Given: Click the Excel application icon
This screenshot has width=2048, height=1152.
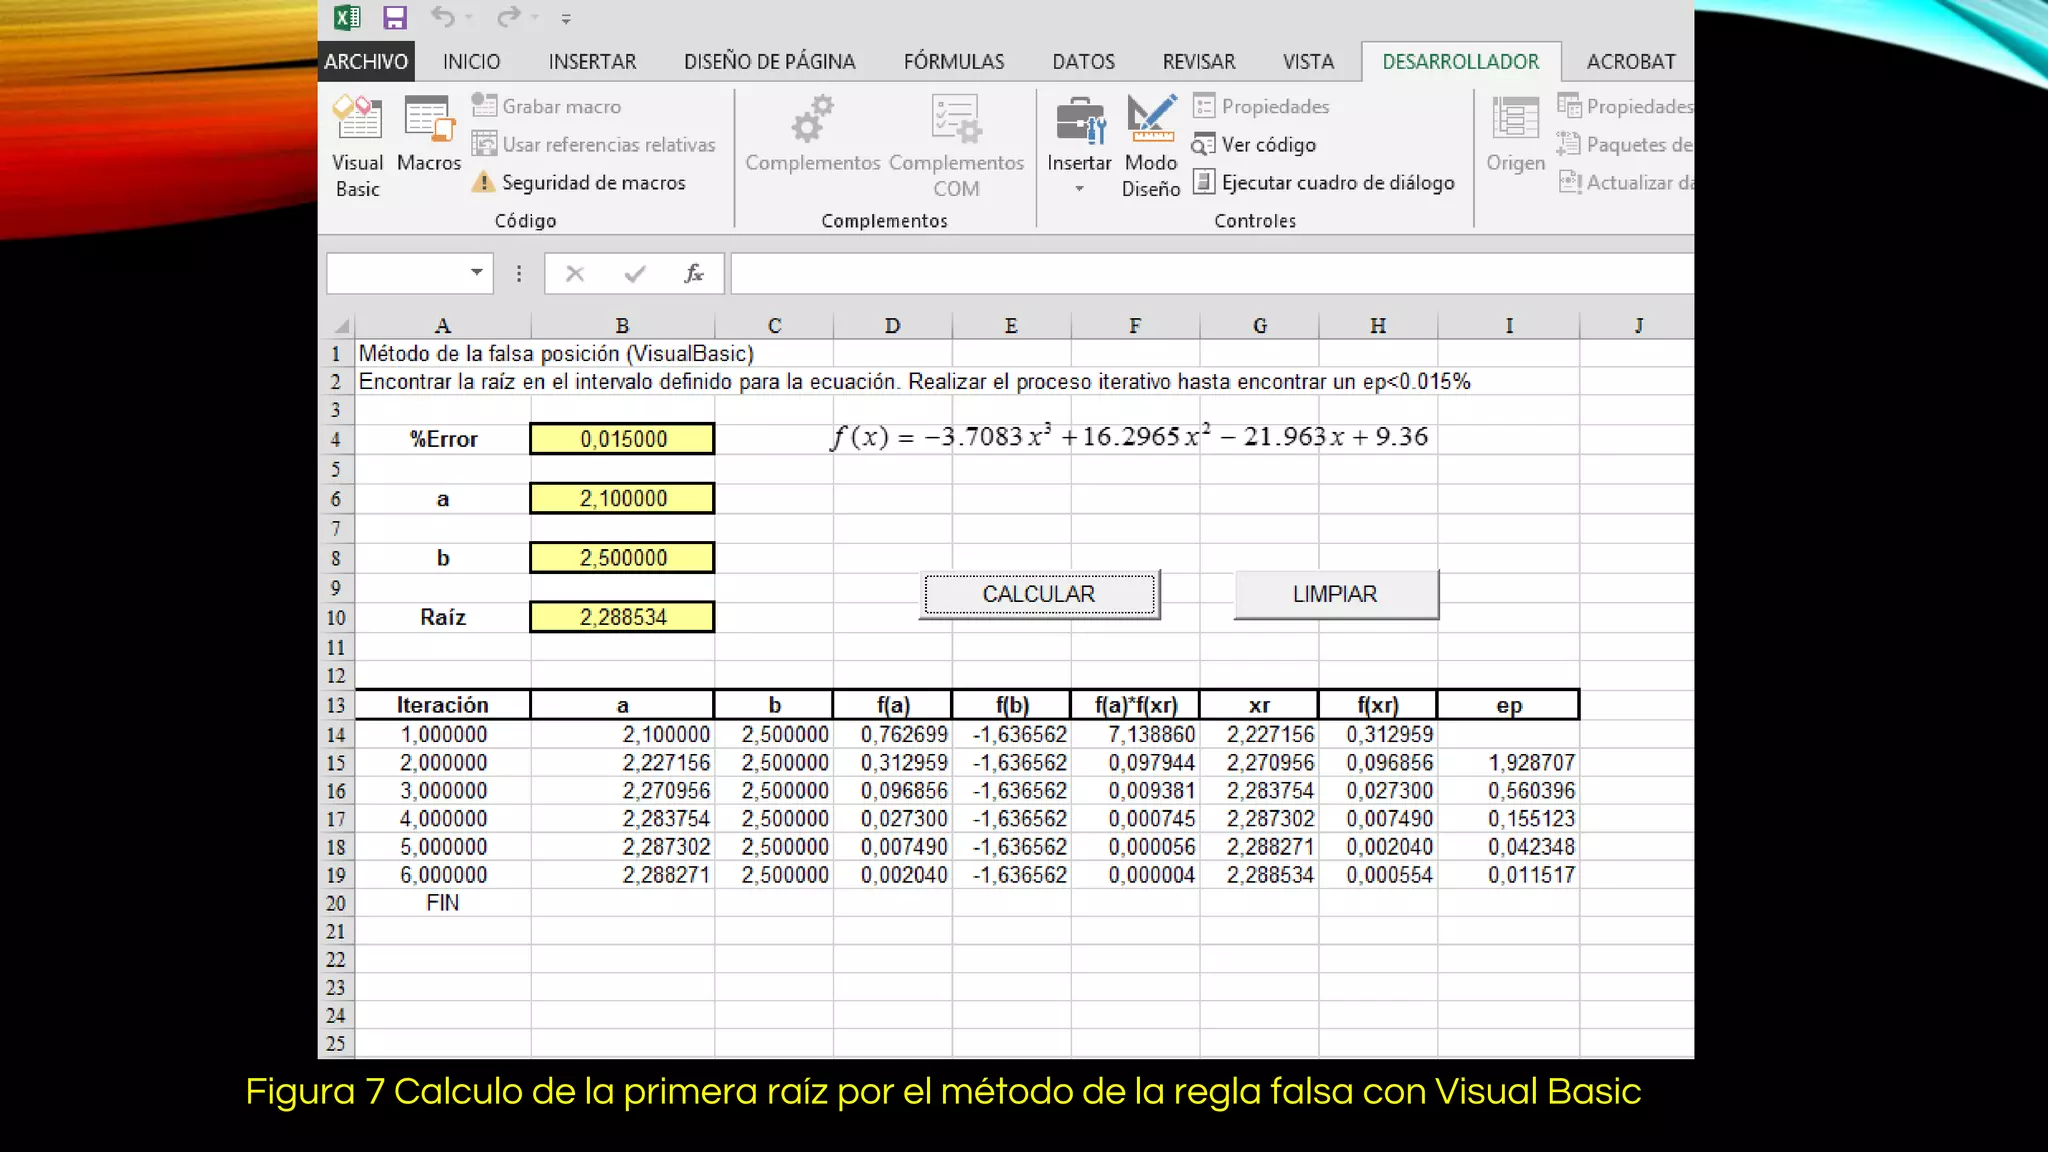Looking at the screenshot, I should (347, 17).
